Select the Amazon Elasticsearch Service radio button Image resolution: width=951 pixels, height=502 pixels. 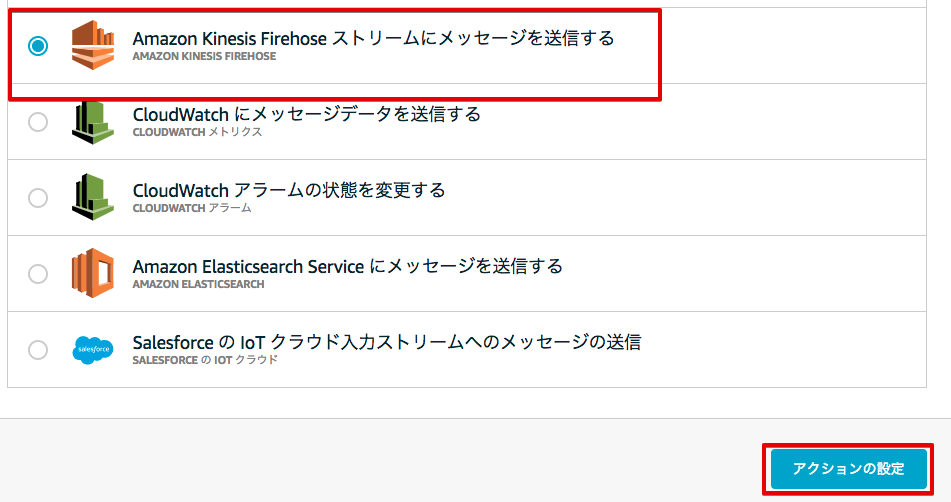tap(38, 273)
